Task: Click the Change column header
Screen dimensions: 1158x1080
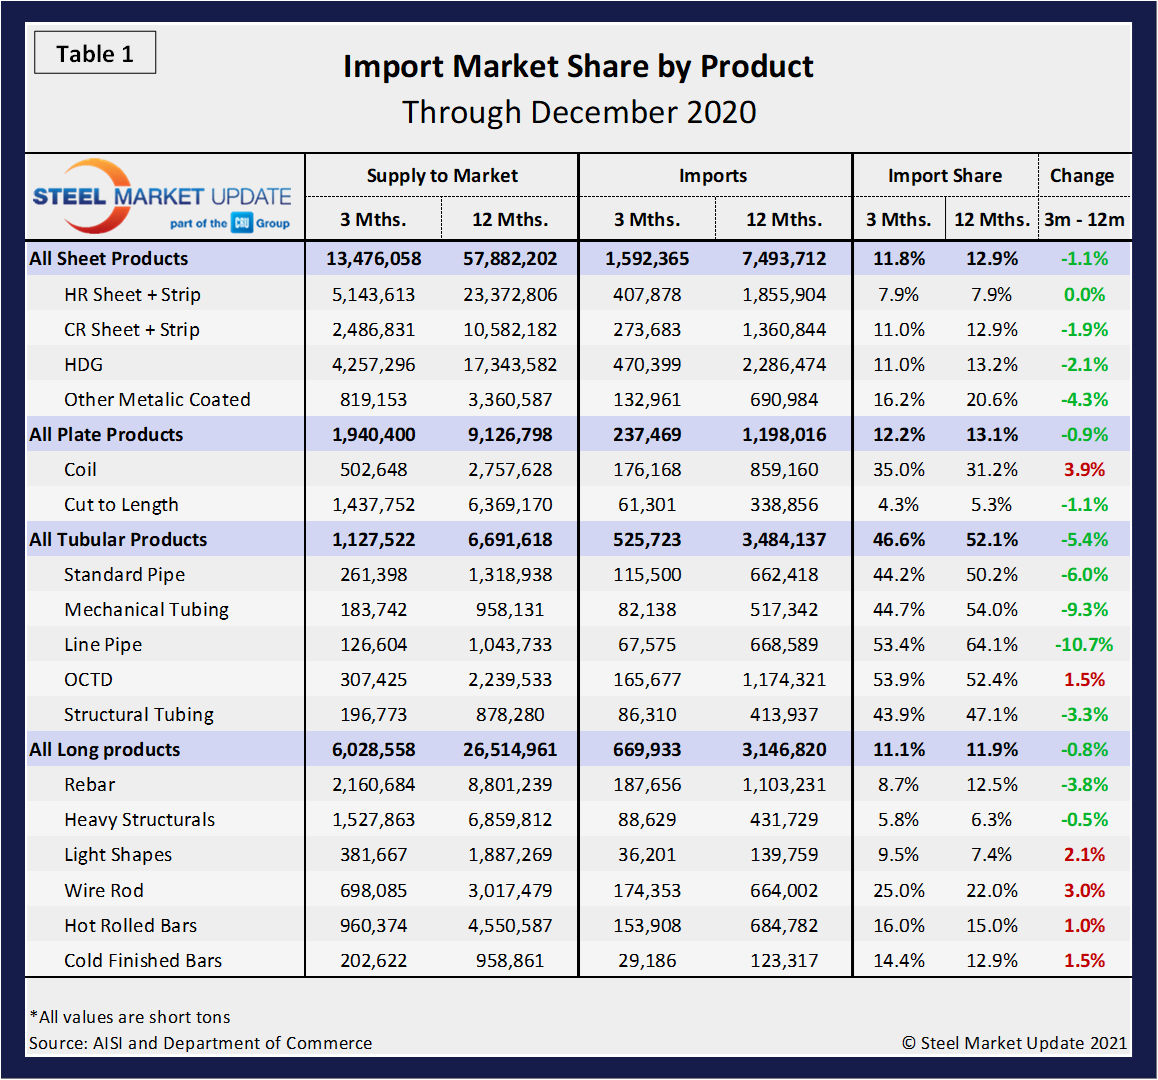Action: coord(1081,176)
